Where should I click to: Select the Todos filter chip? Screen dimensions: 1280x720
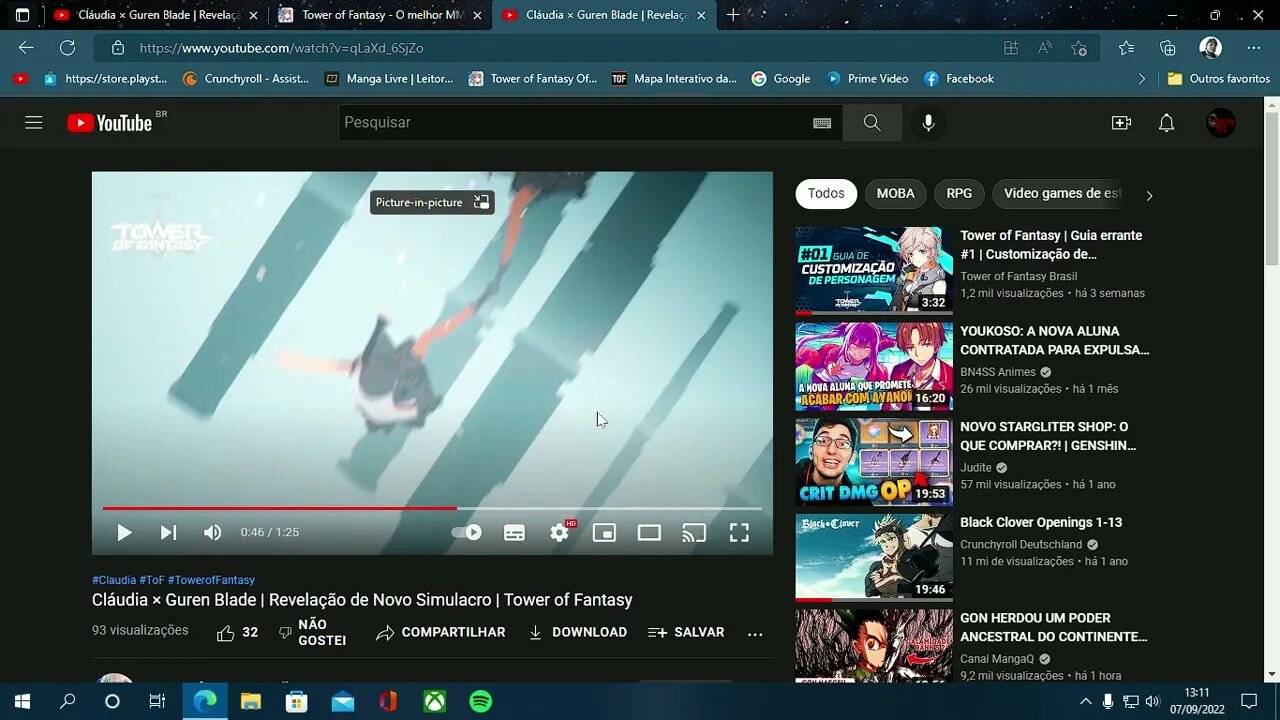[826, 194]
